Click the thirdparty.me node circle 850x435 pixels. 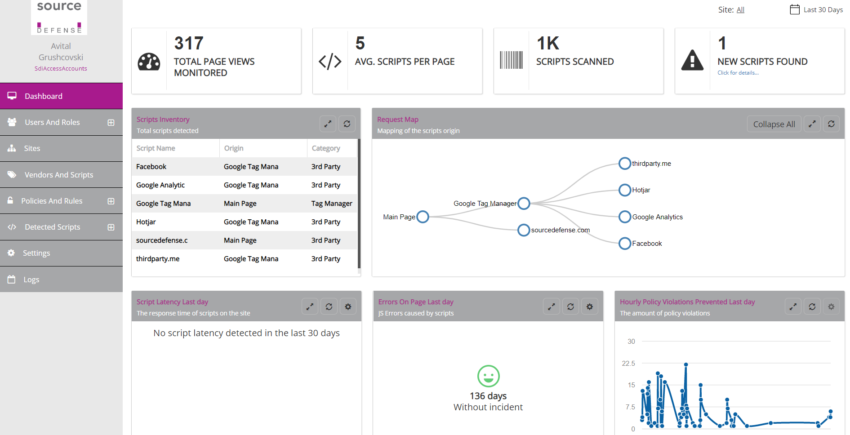[624, 163]
